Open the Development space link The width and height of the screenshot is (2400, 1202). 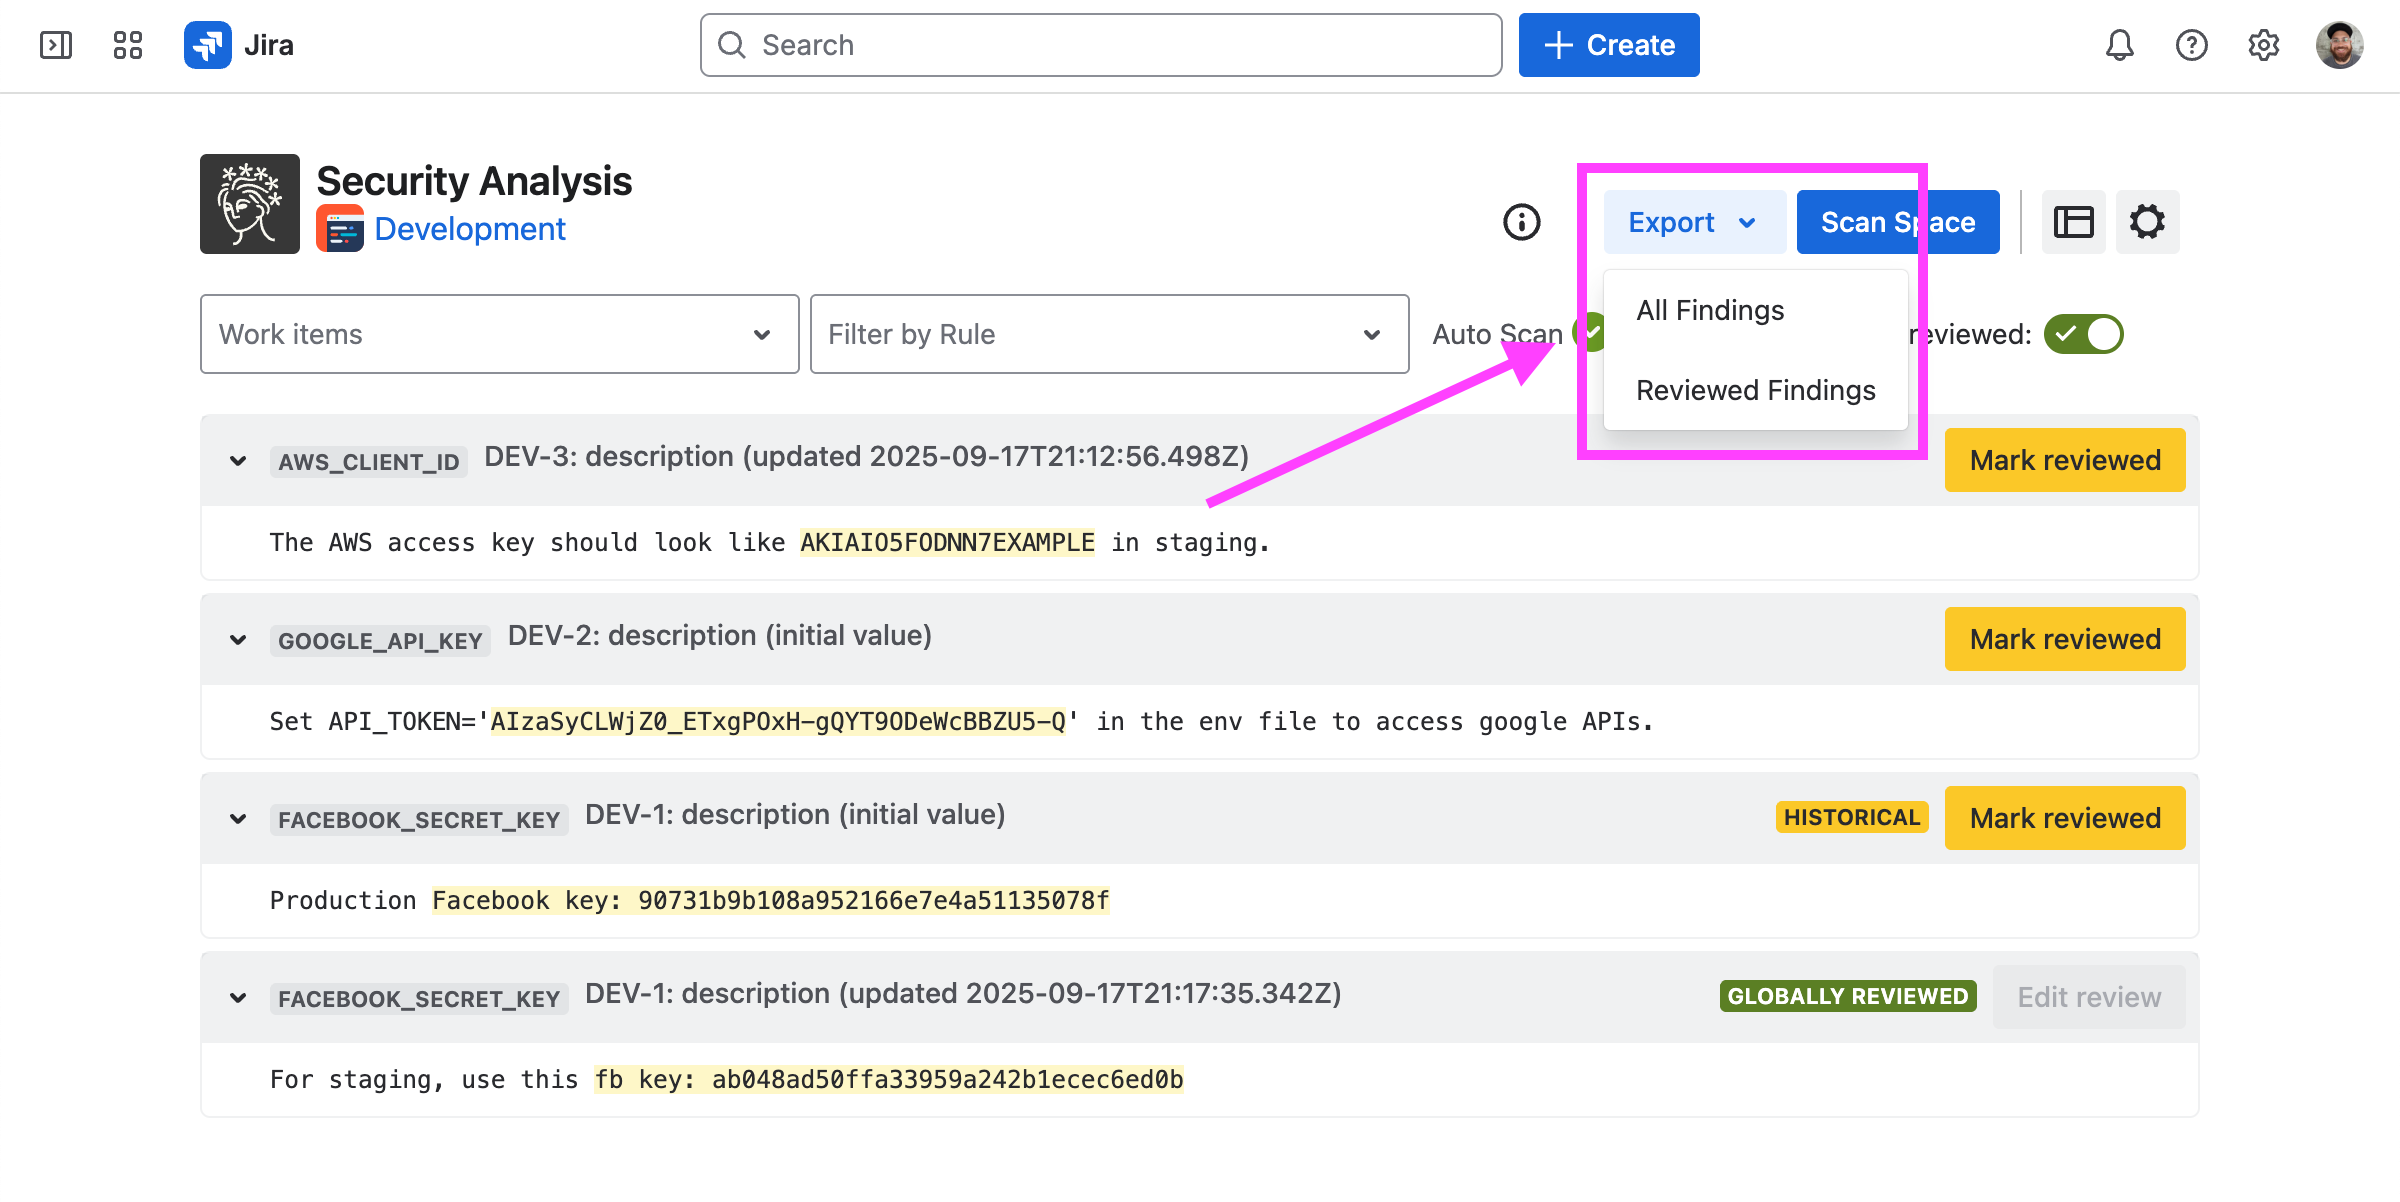(x=469, y=229)
